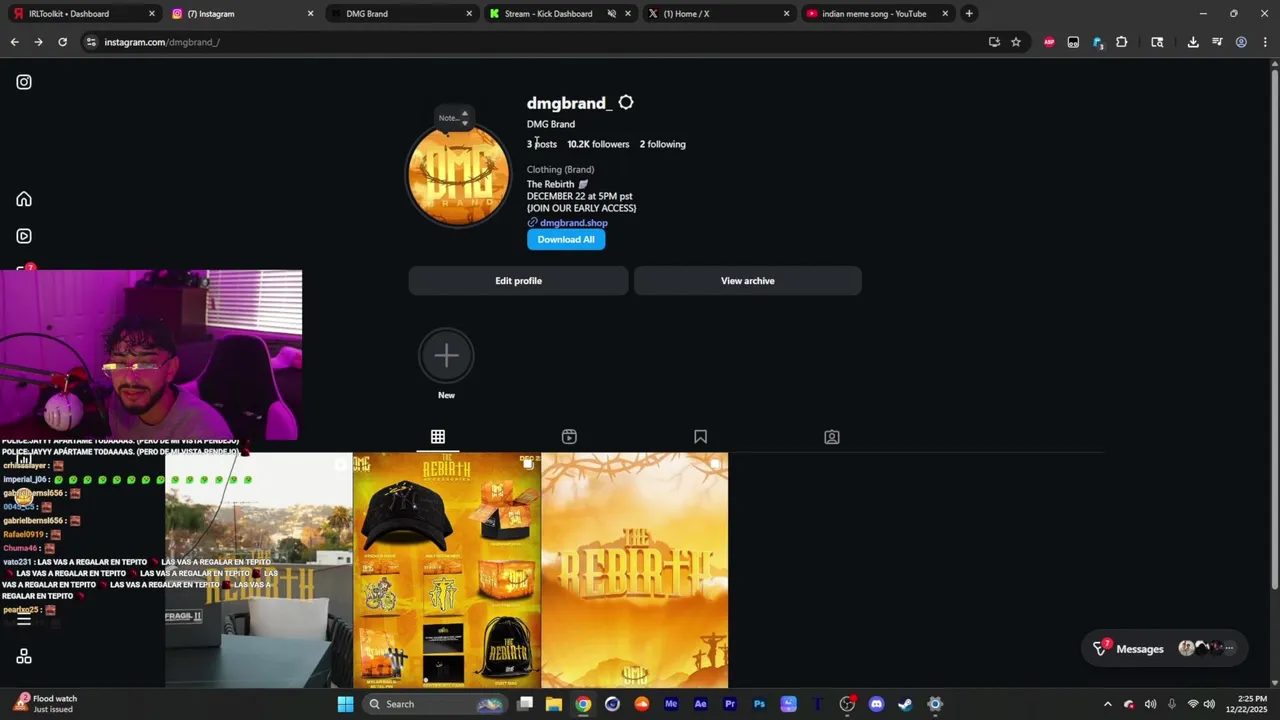This screenshot has height=720, width=1280.
Task: Close the Instagram browser tab
Action: pos(310,14)
